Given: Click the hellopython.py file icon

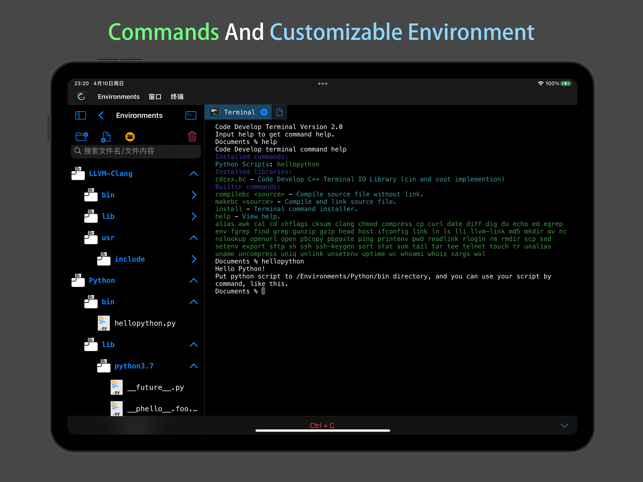Looking at the screenshot, I should 104,323.
